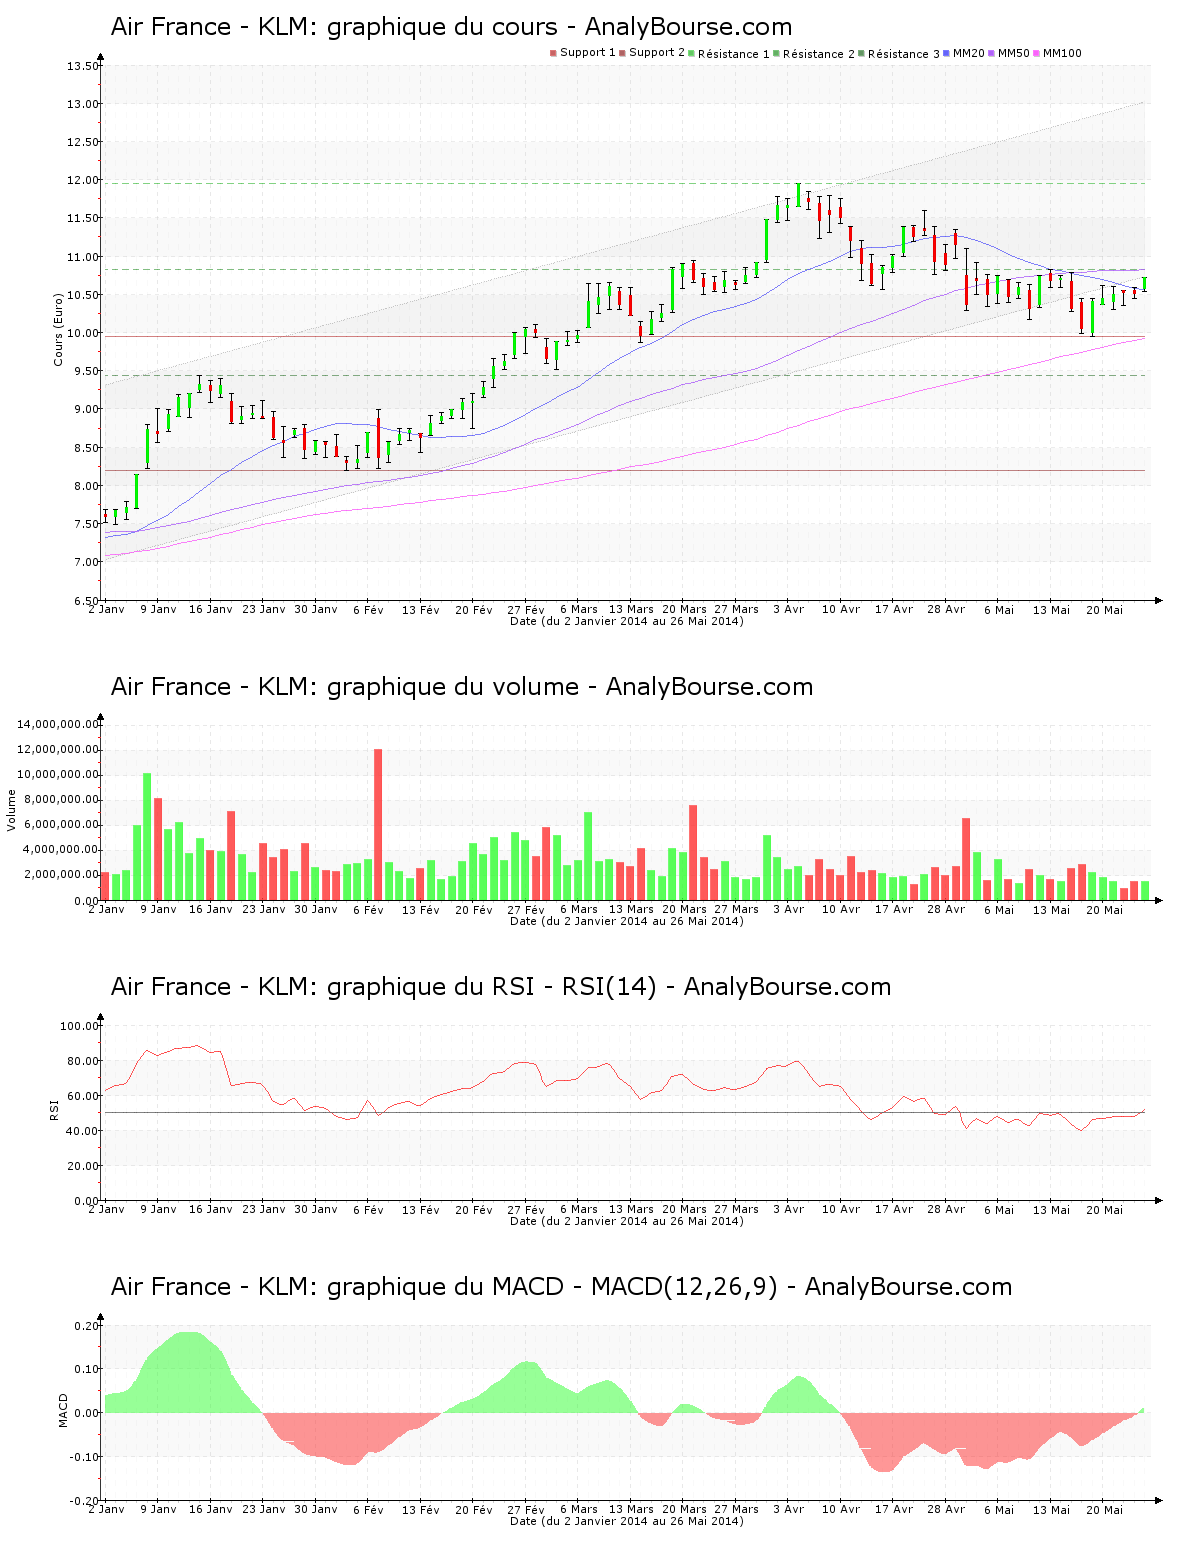Click the '10 Avr' label under price chart
Screen dimensions: 1200x1550
point(841,609)
